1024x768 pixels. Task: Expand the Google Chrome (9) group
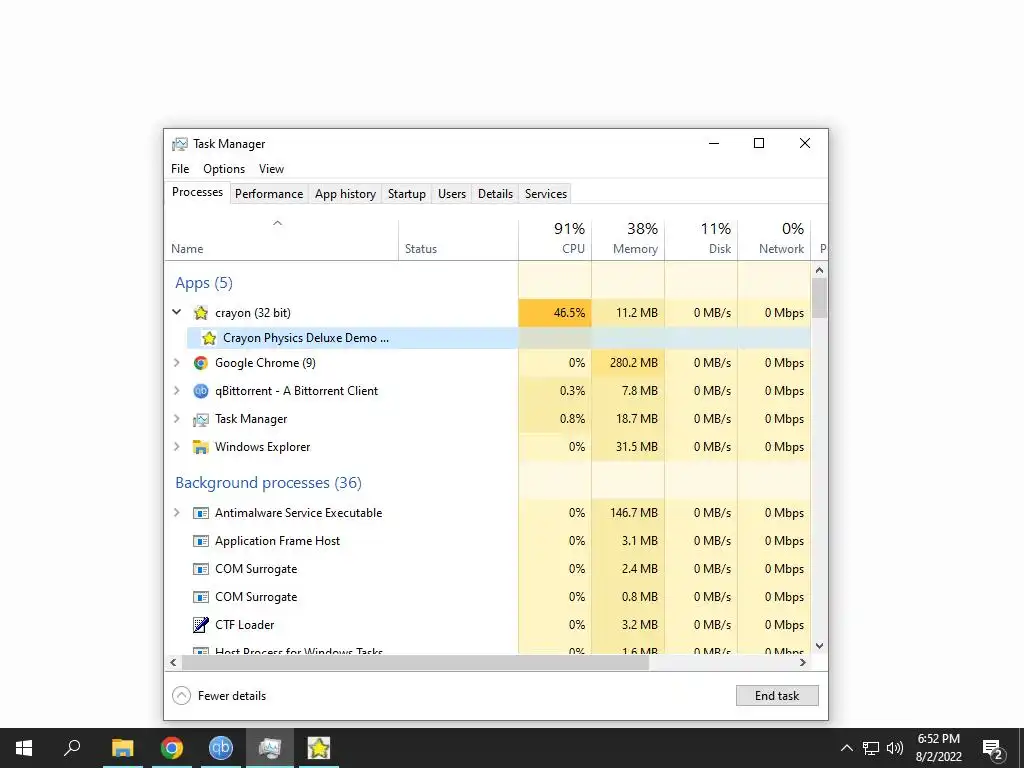(x=176, y=362)
